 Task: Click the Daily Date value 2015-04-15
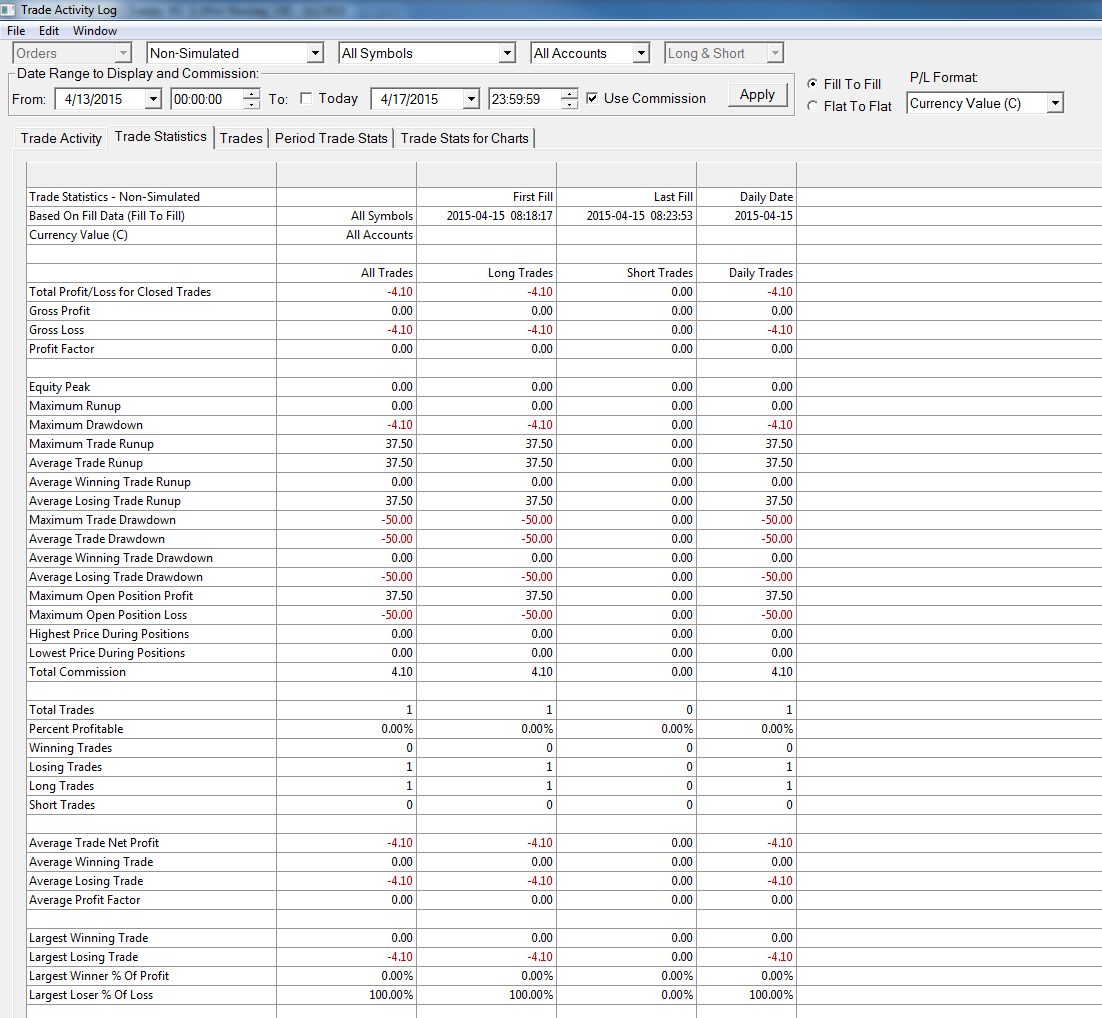tap(764, 216)
